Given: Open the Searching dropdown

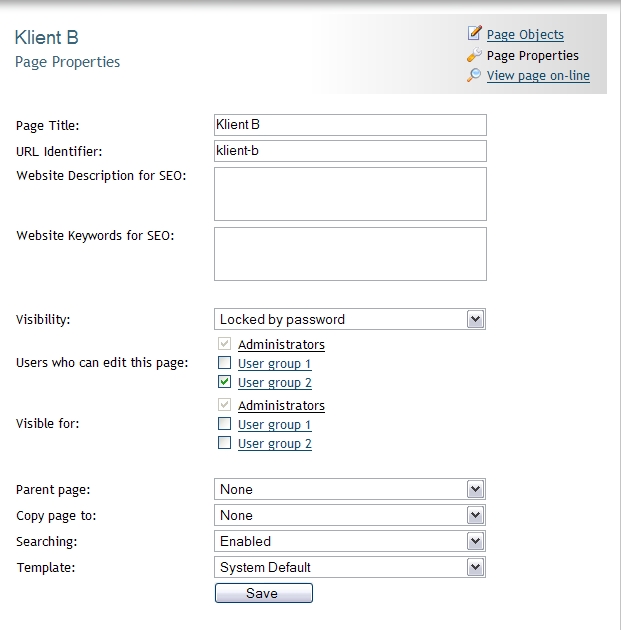Looking at the screenshot, I should [x=350, y=541].
